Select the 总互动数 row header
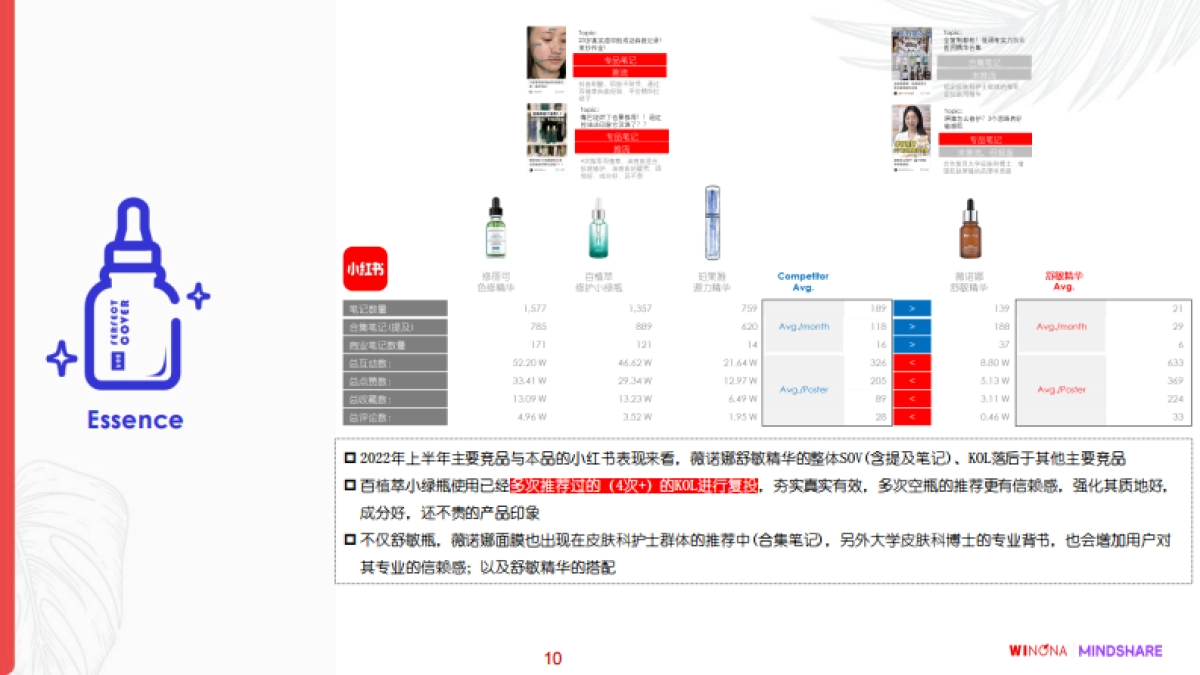Viewport: 1200px width, 675px height. pos(393,362)
